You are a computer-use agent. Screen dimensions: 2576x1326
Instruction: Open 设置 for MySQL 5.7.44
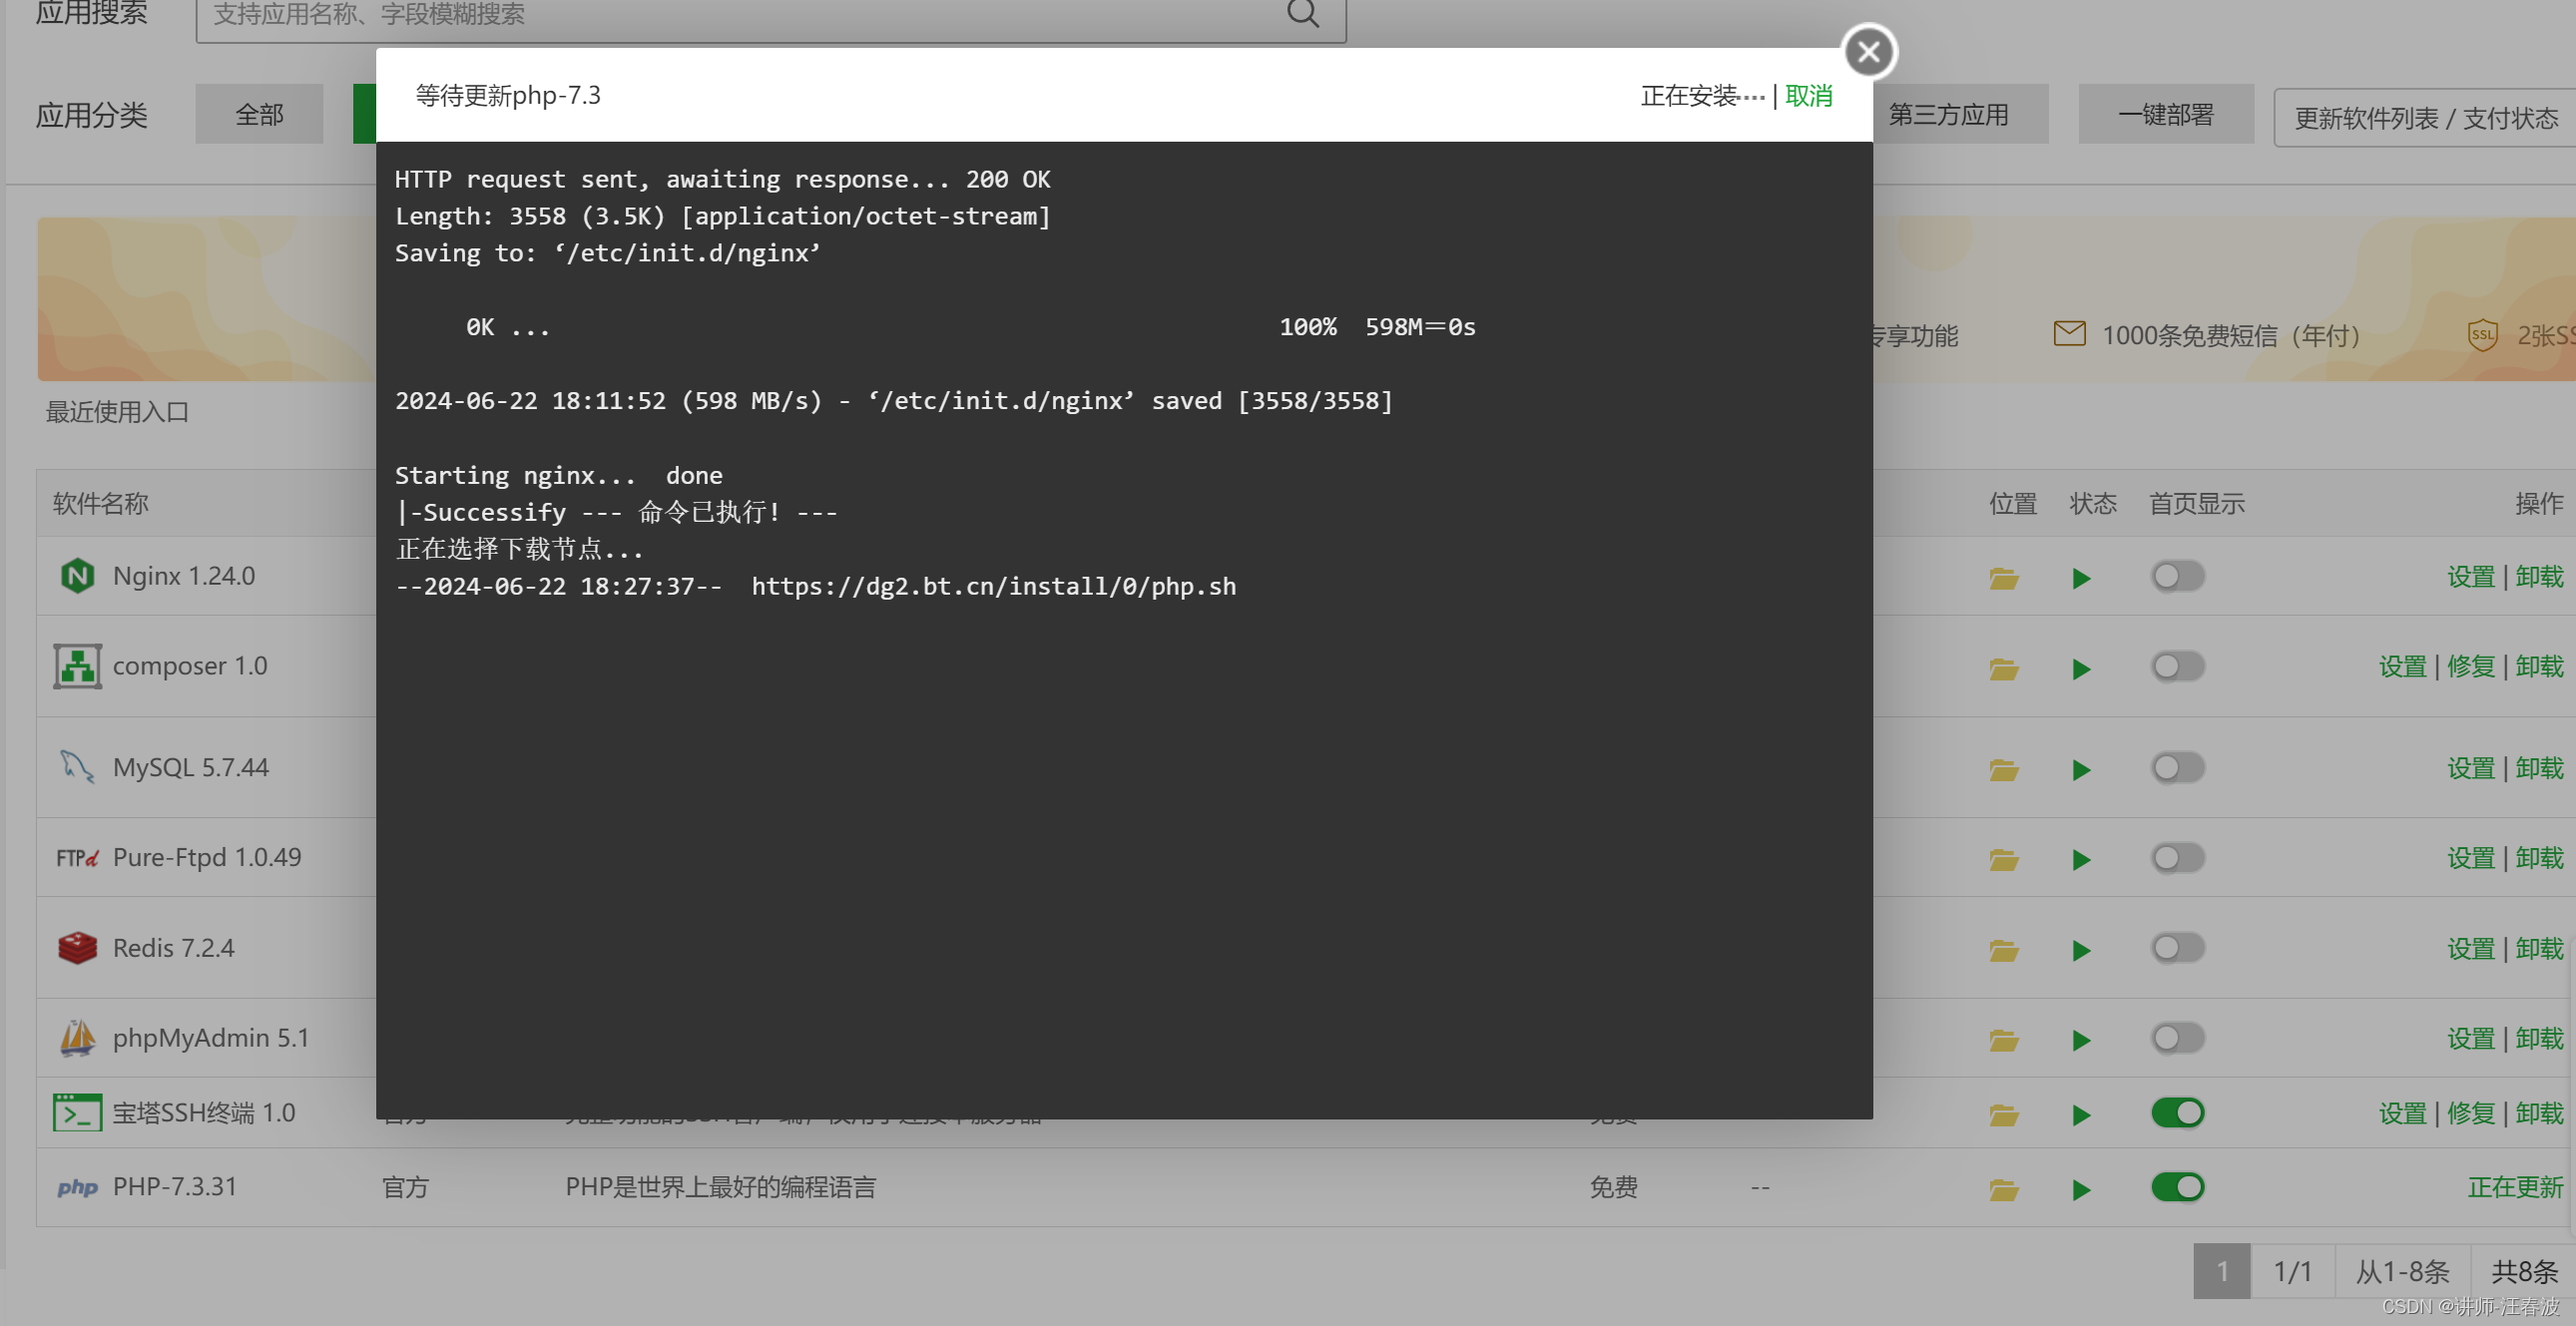click(2471, 768)
